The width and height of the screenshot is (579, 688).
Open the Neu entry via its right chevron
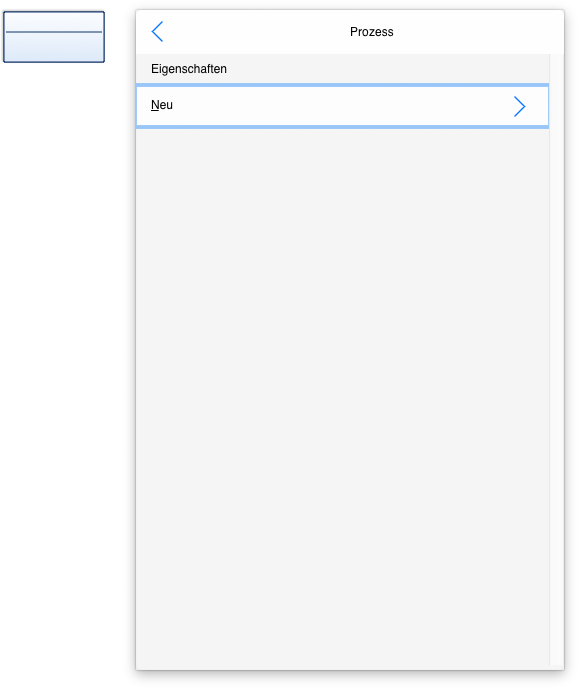pyautogui.click(x=520, y=106)
